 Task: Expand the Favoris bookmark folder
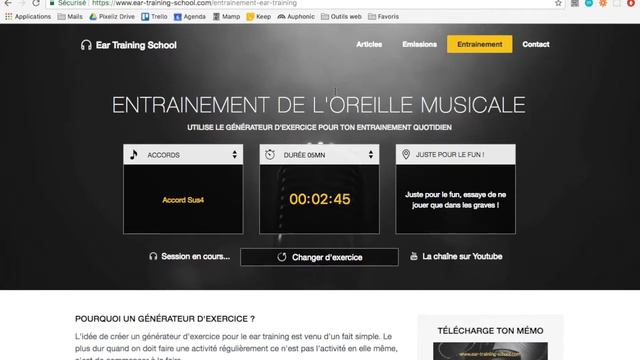tap(383, 17)
